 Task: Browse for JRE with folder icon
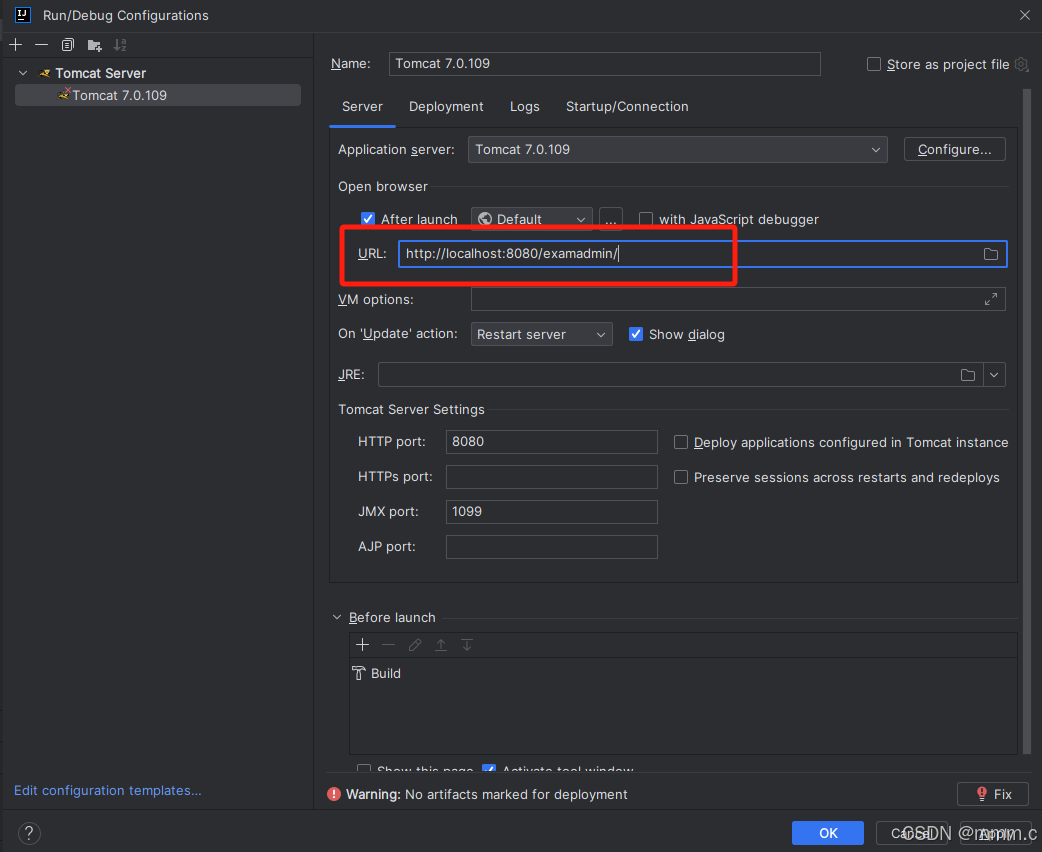(x=968, y=375)
